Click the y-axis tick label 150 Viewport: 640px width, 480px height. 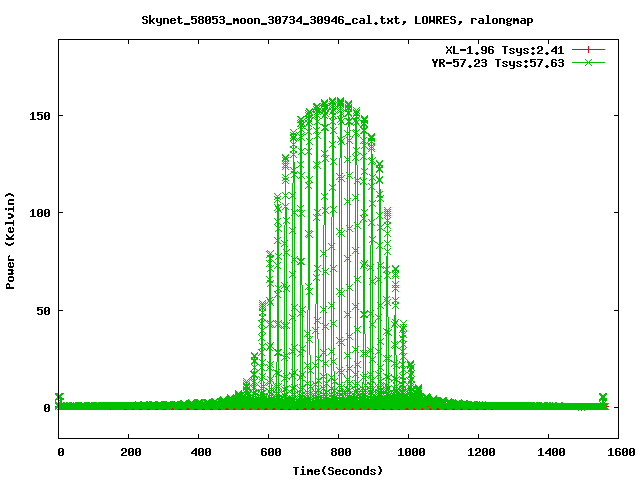click(x=40, y=116)
